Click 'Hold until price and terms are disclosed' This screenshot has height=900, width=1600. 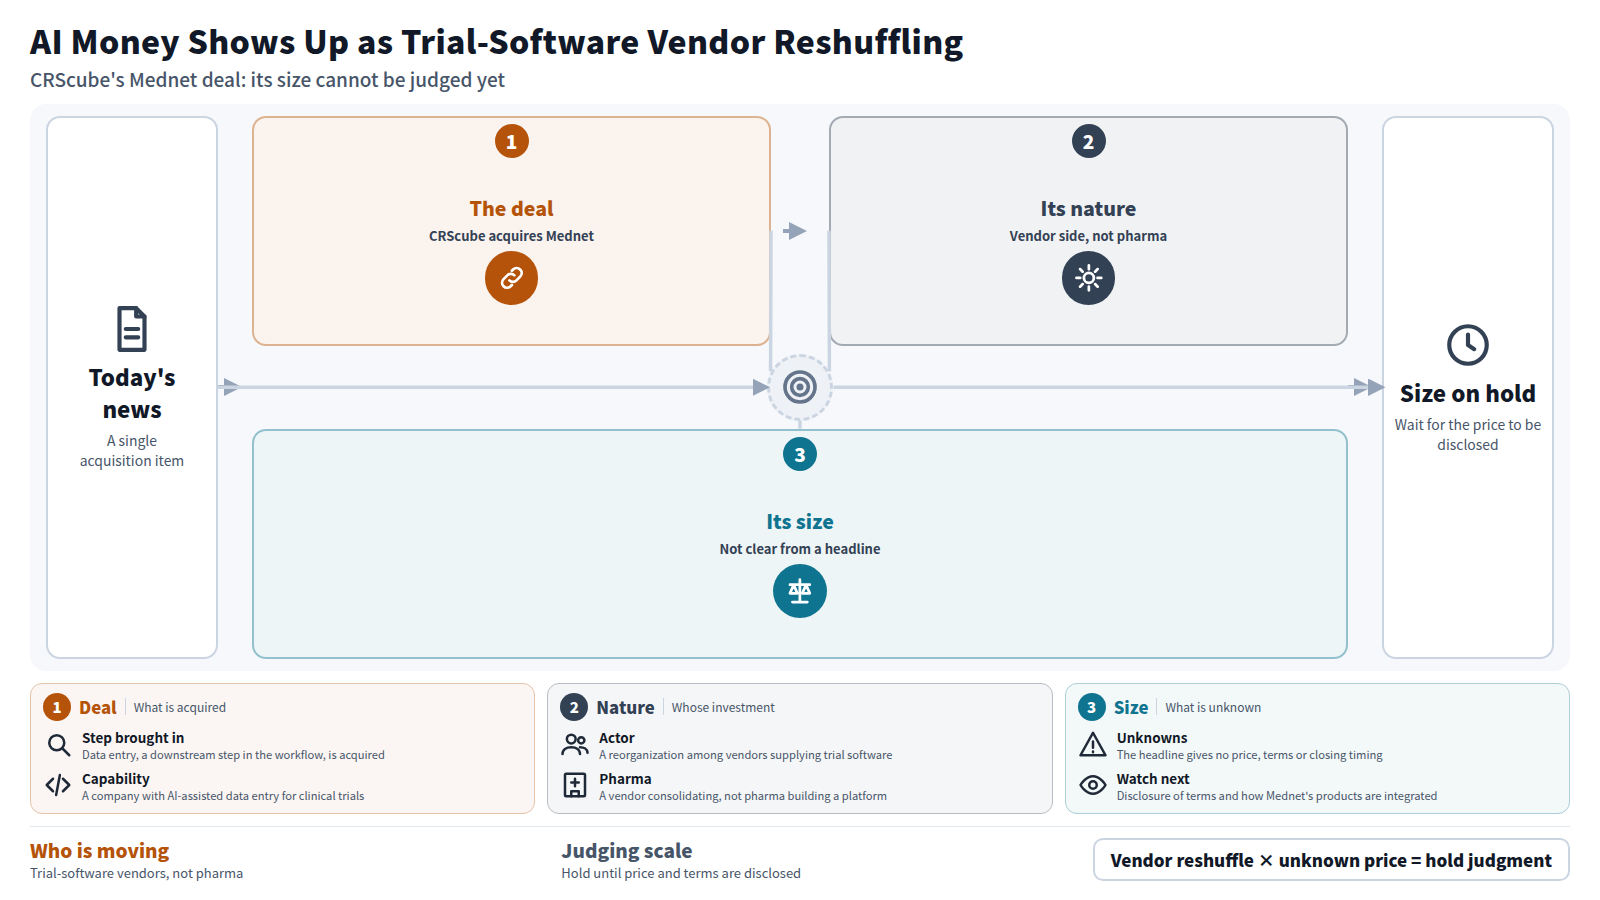coord(681,874)
